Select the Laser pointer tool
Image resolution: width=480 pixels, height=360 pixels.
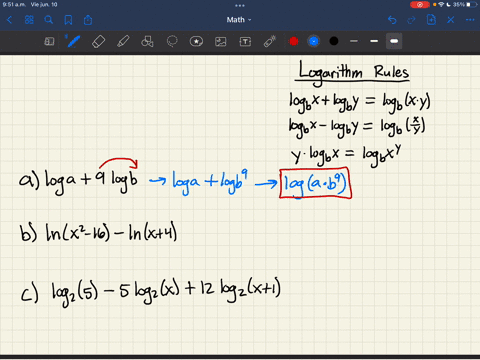click(270, 41)
